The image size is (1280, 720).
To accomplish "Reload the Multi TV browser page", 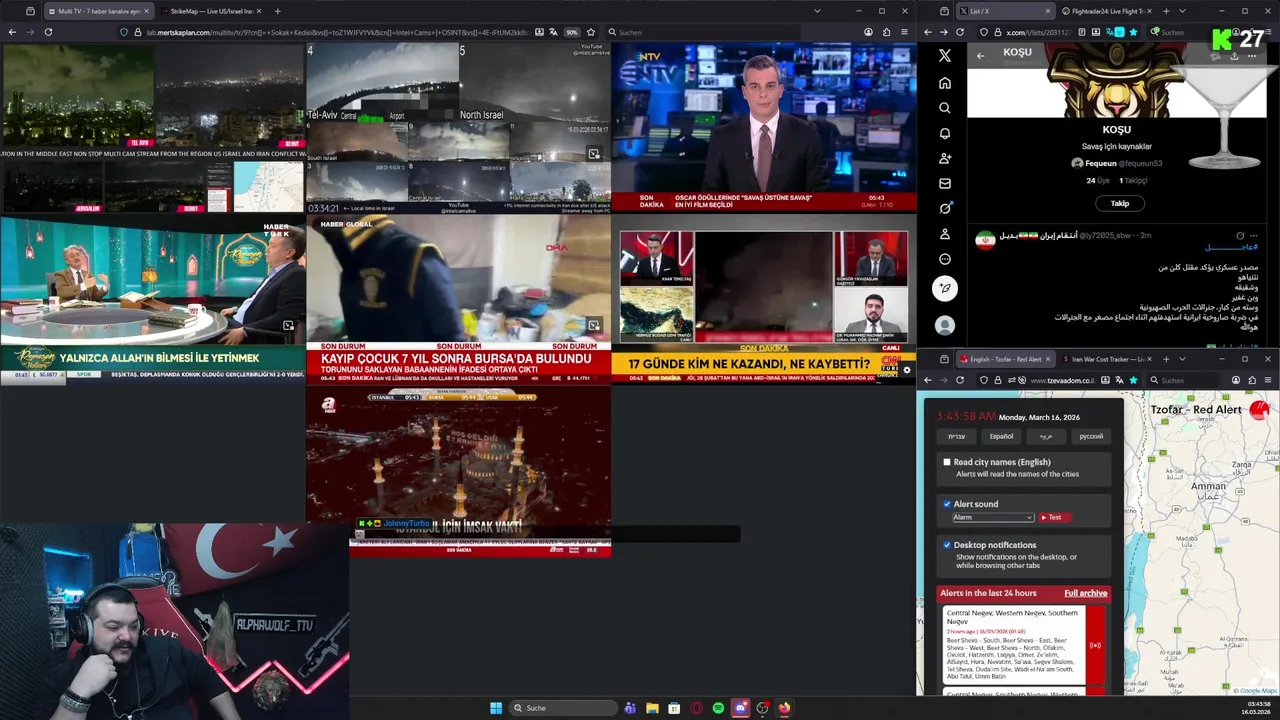I will (48, 32).
